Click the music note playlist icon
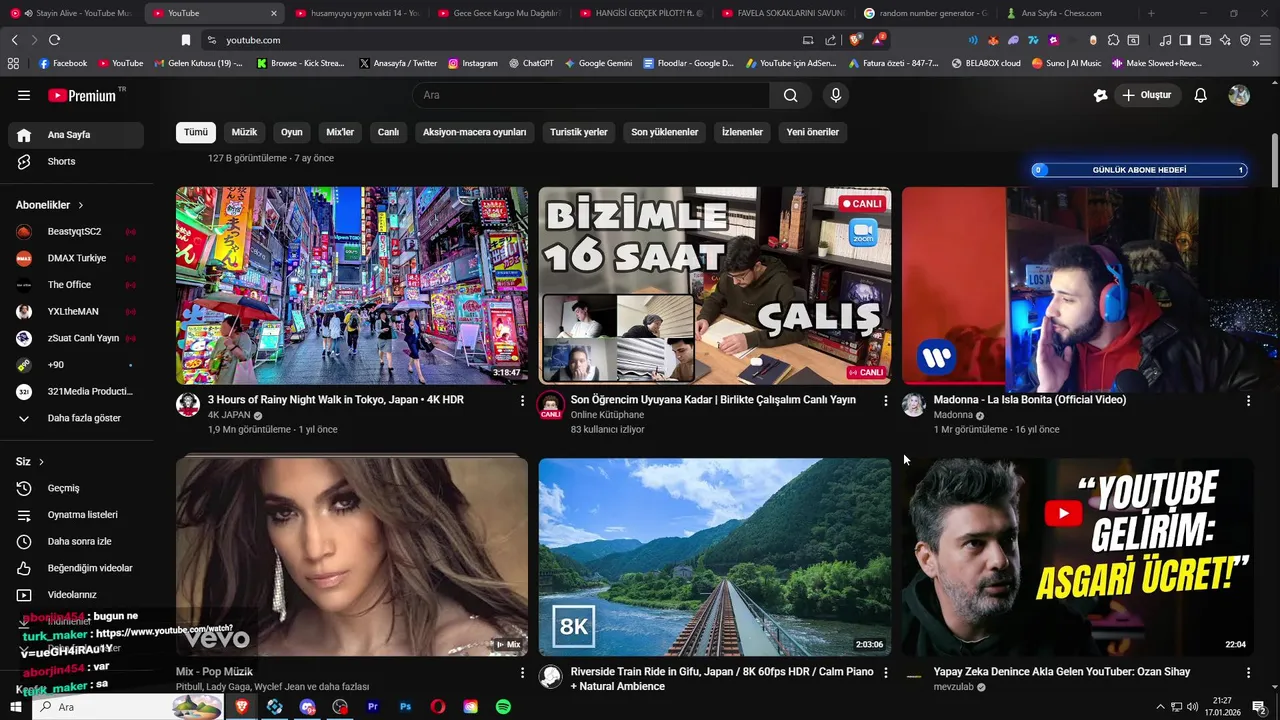The height and width of the screenshot is (720, 1280). pos(1165,40)
